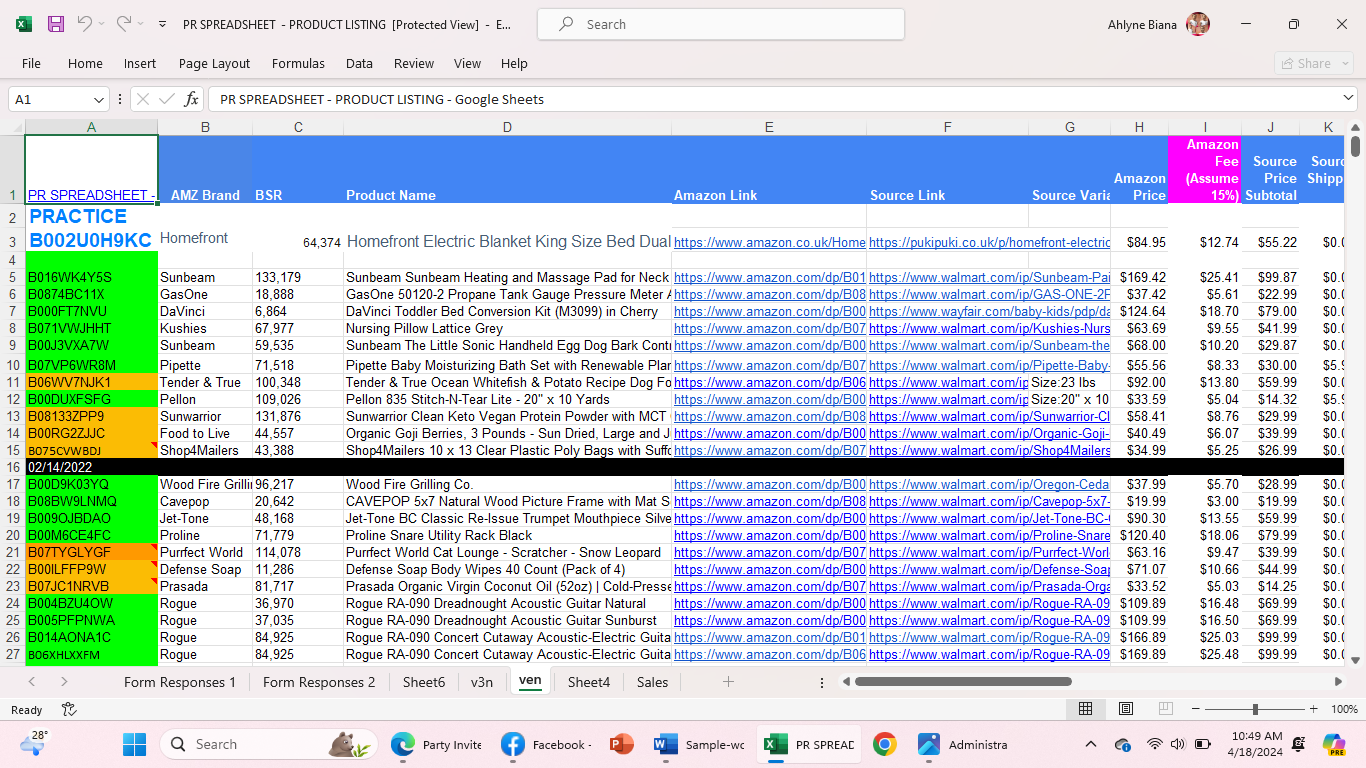Click sheet tab scroll left arrow
Viewport: 1366px width, 768px height.
pos(32,682)
